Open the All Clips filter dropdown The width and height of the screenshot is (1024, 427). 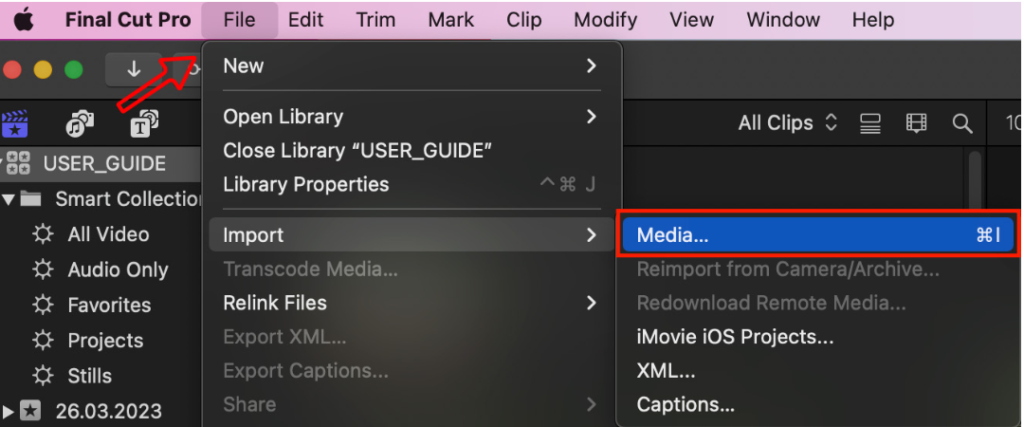[788, 123]
